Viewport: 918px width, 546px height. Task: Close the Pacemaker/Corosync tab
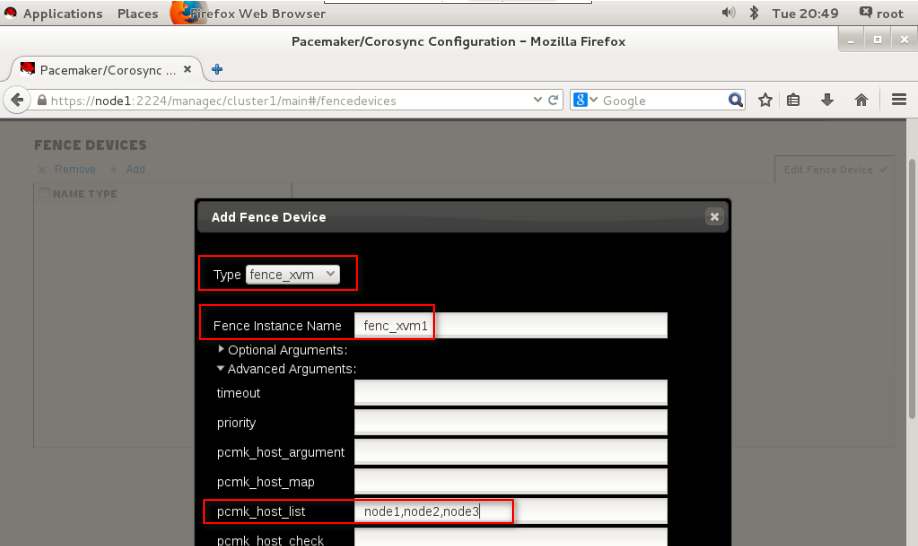tap(187, 69)
